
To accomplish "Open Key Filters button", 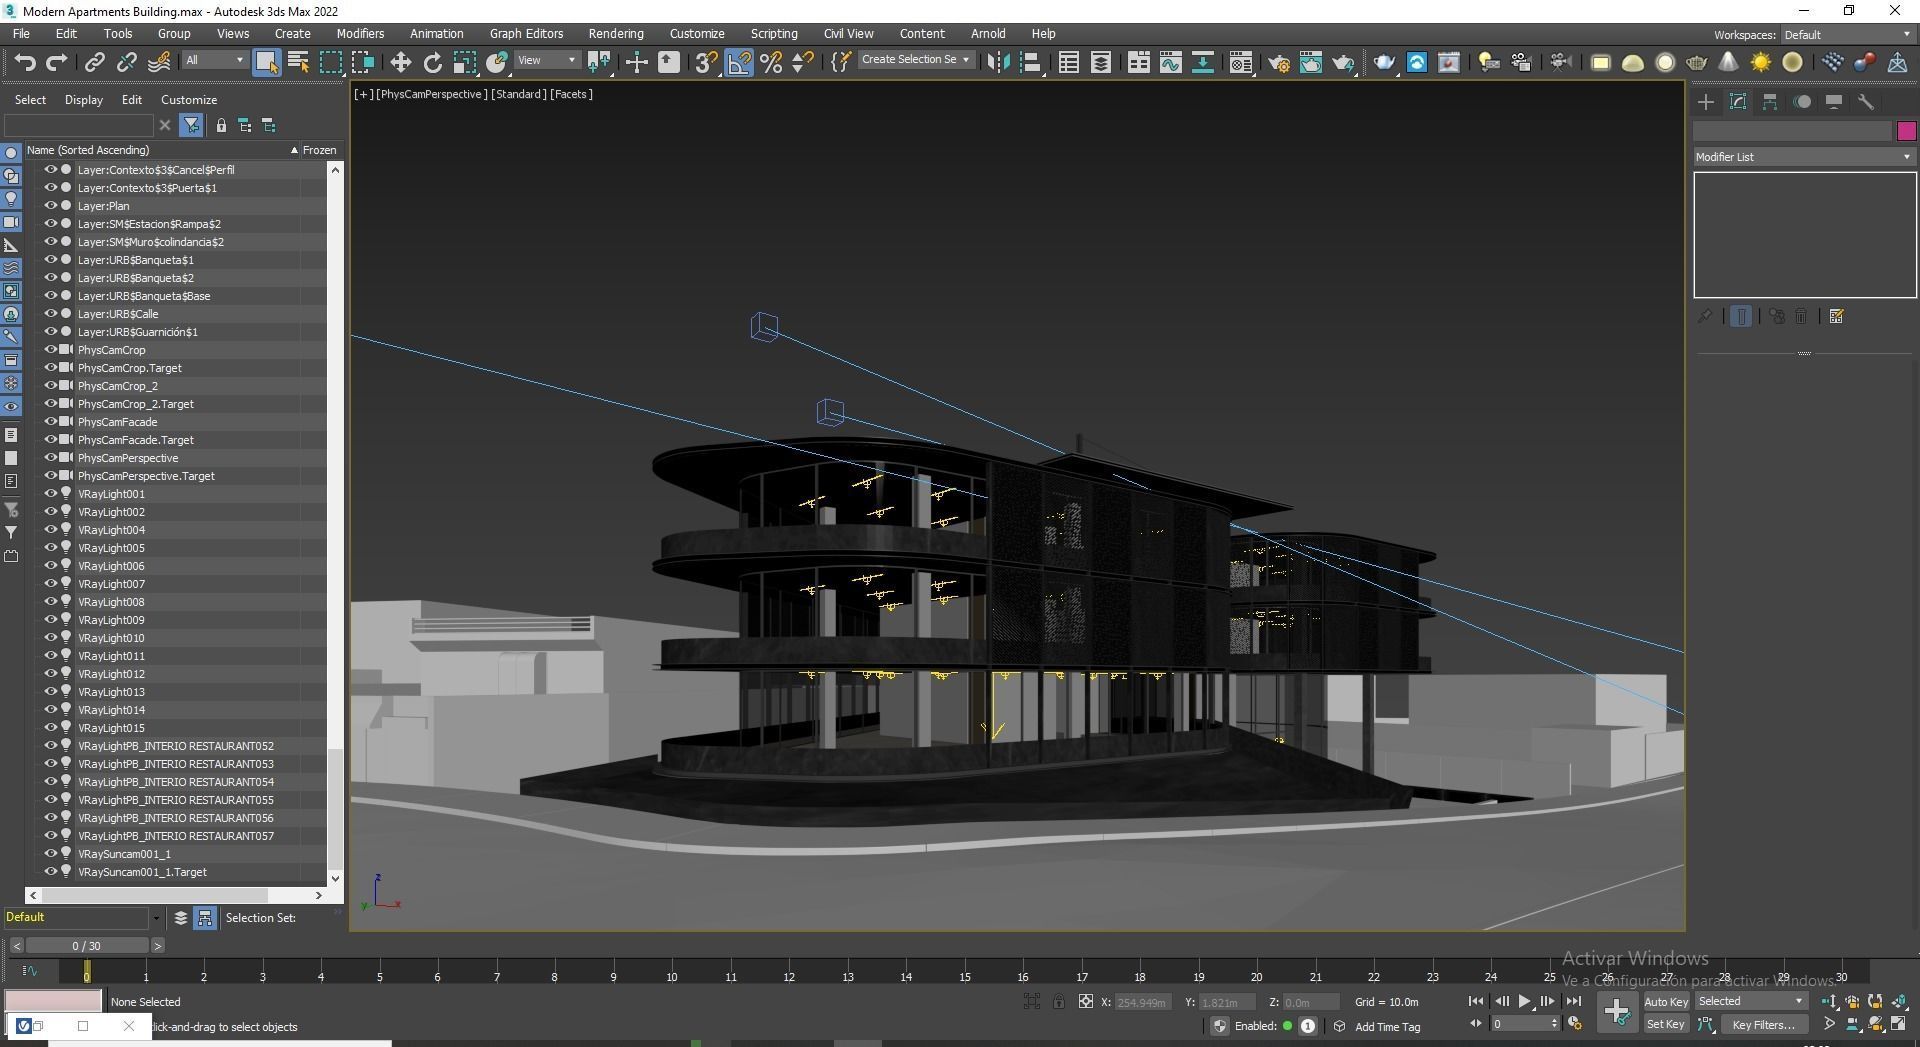I will pyautogui.click(x=1763, y=1024).
